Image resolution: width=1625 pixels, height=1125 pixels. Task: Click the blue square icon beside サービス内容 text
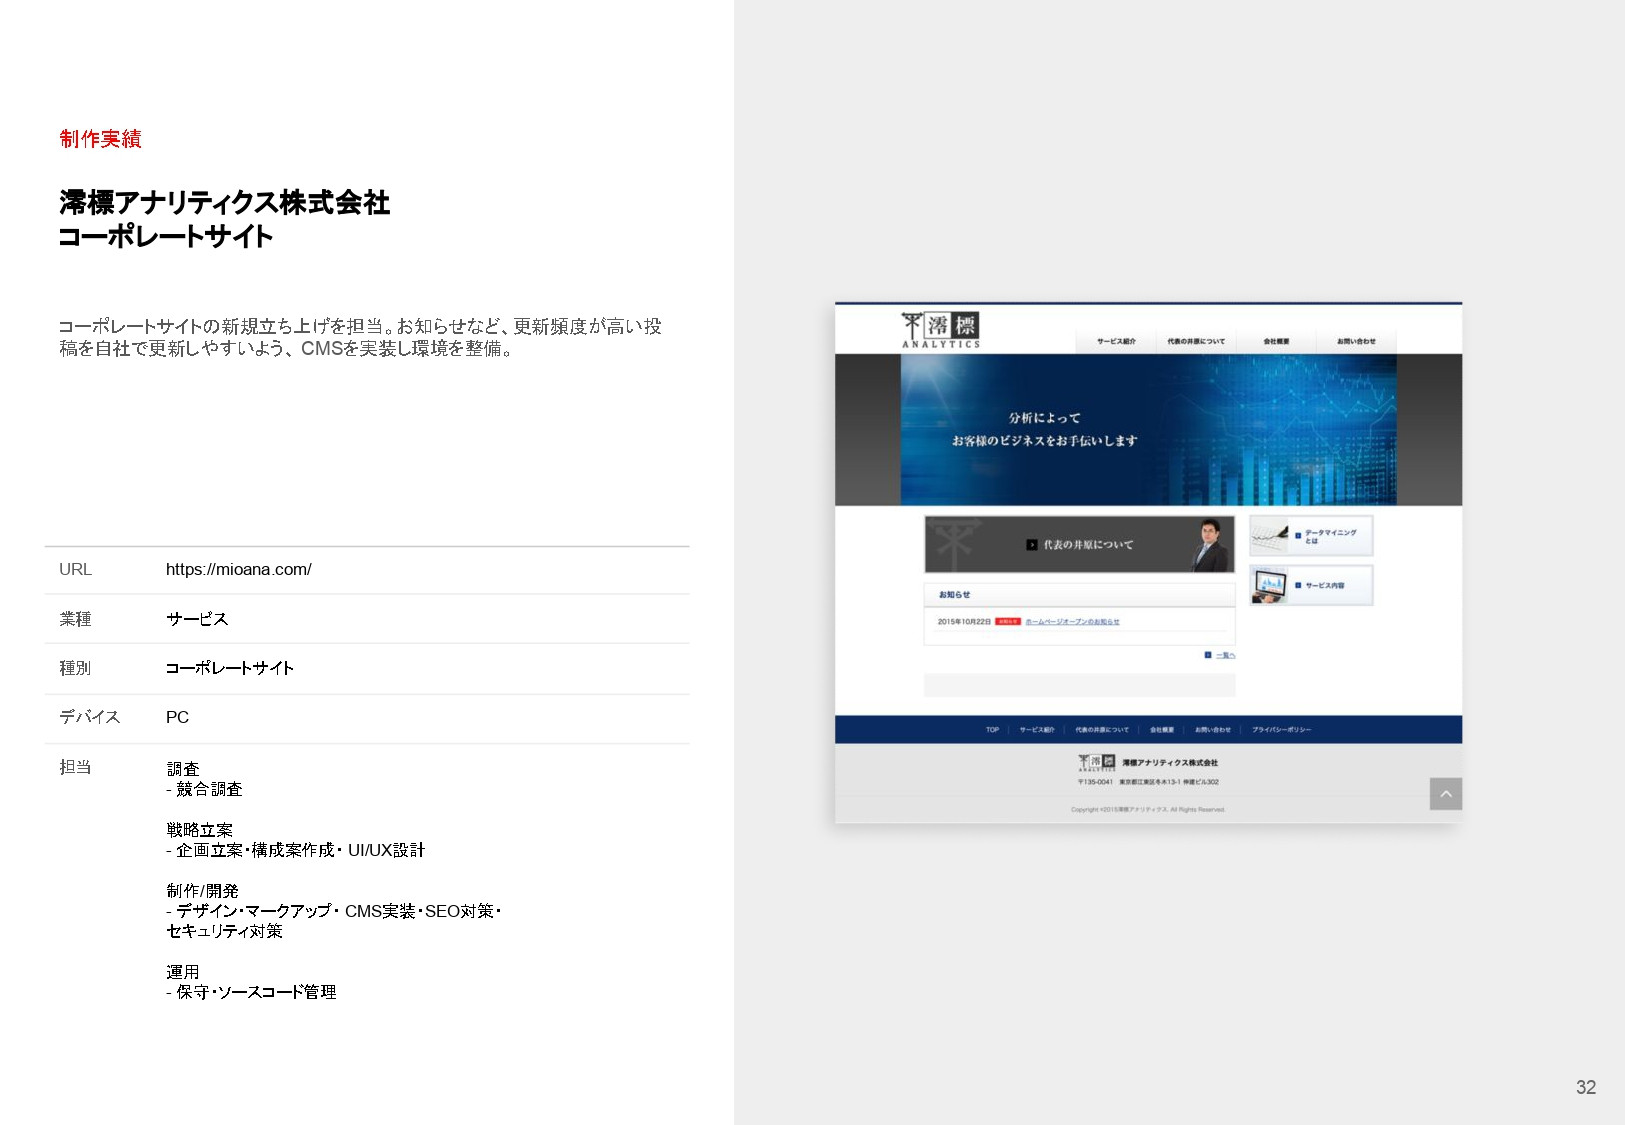pyautogui.click(x=1297, y=585)
